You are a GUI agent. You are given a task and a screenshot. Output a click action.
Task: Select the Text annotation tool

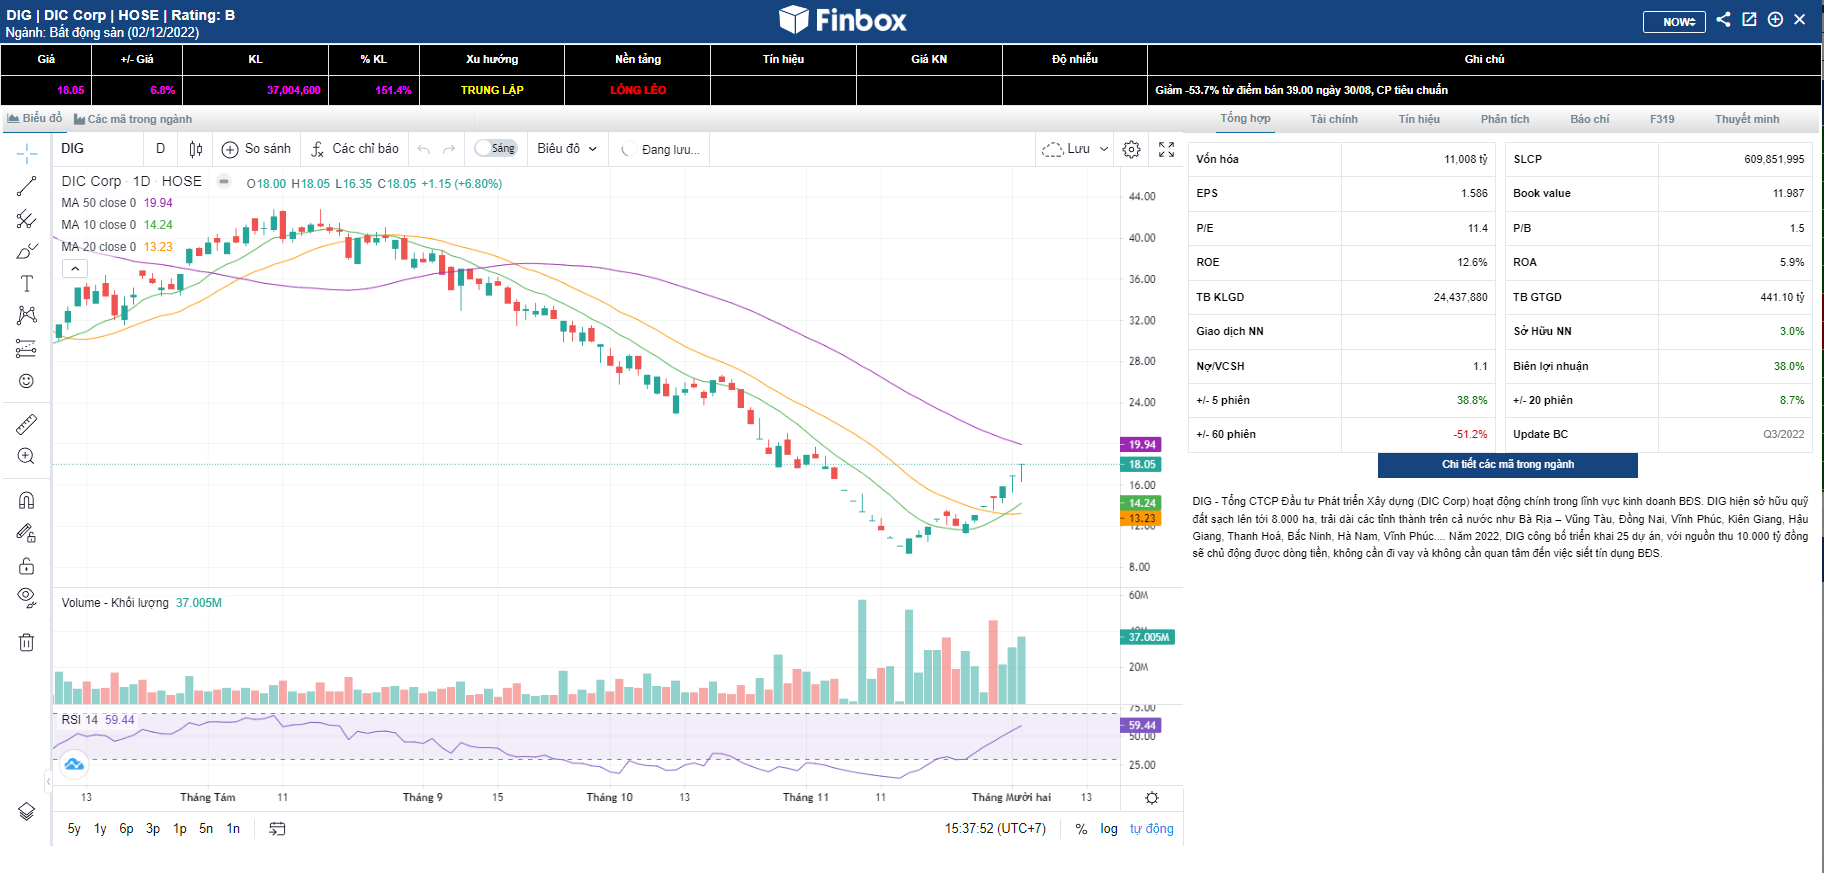click(27, 284)
